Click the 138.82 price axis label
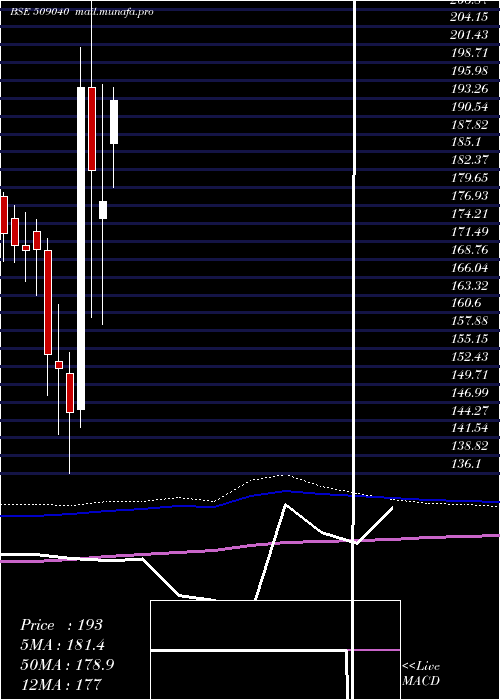This screenshot has height=700, width=500. coord(469,446)
